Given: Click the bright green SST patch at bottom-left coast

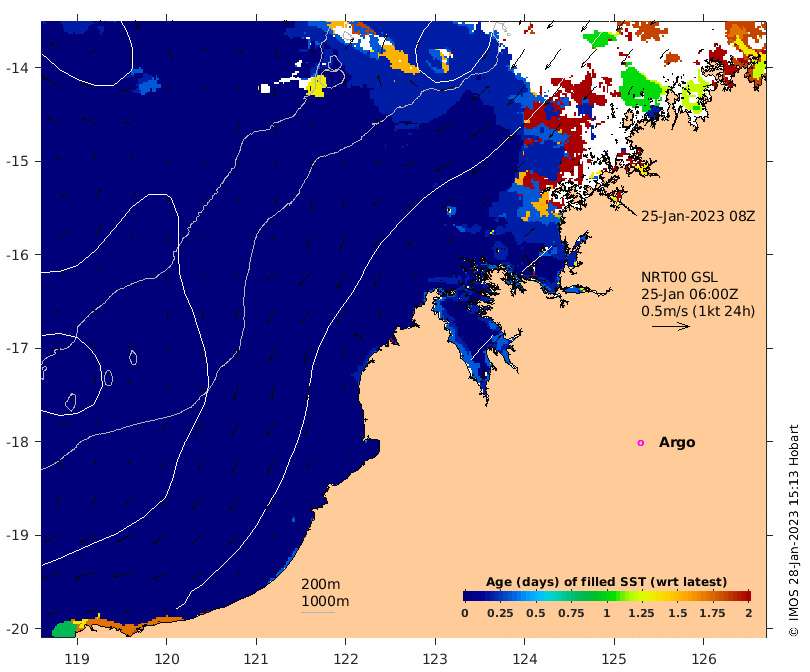Looking at the screenshot, I should click(65, 630).
